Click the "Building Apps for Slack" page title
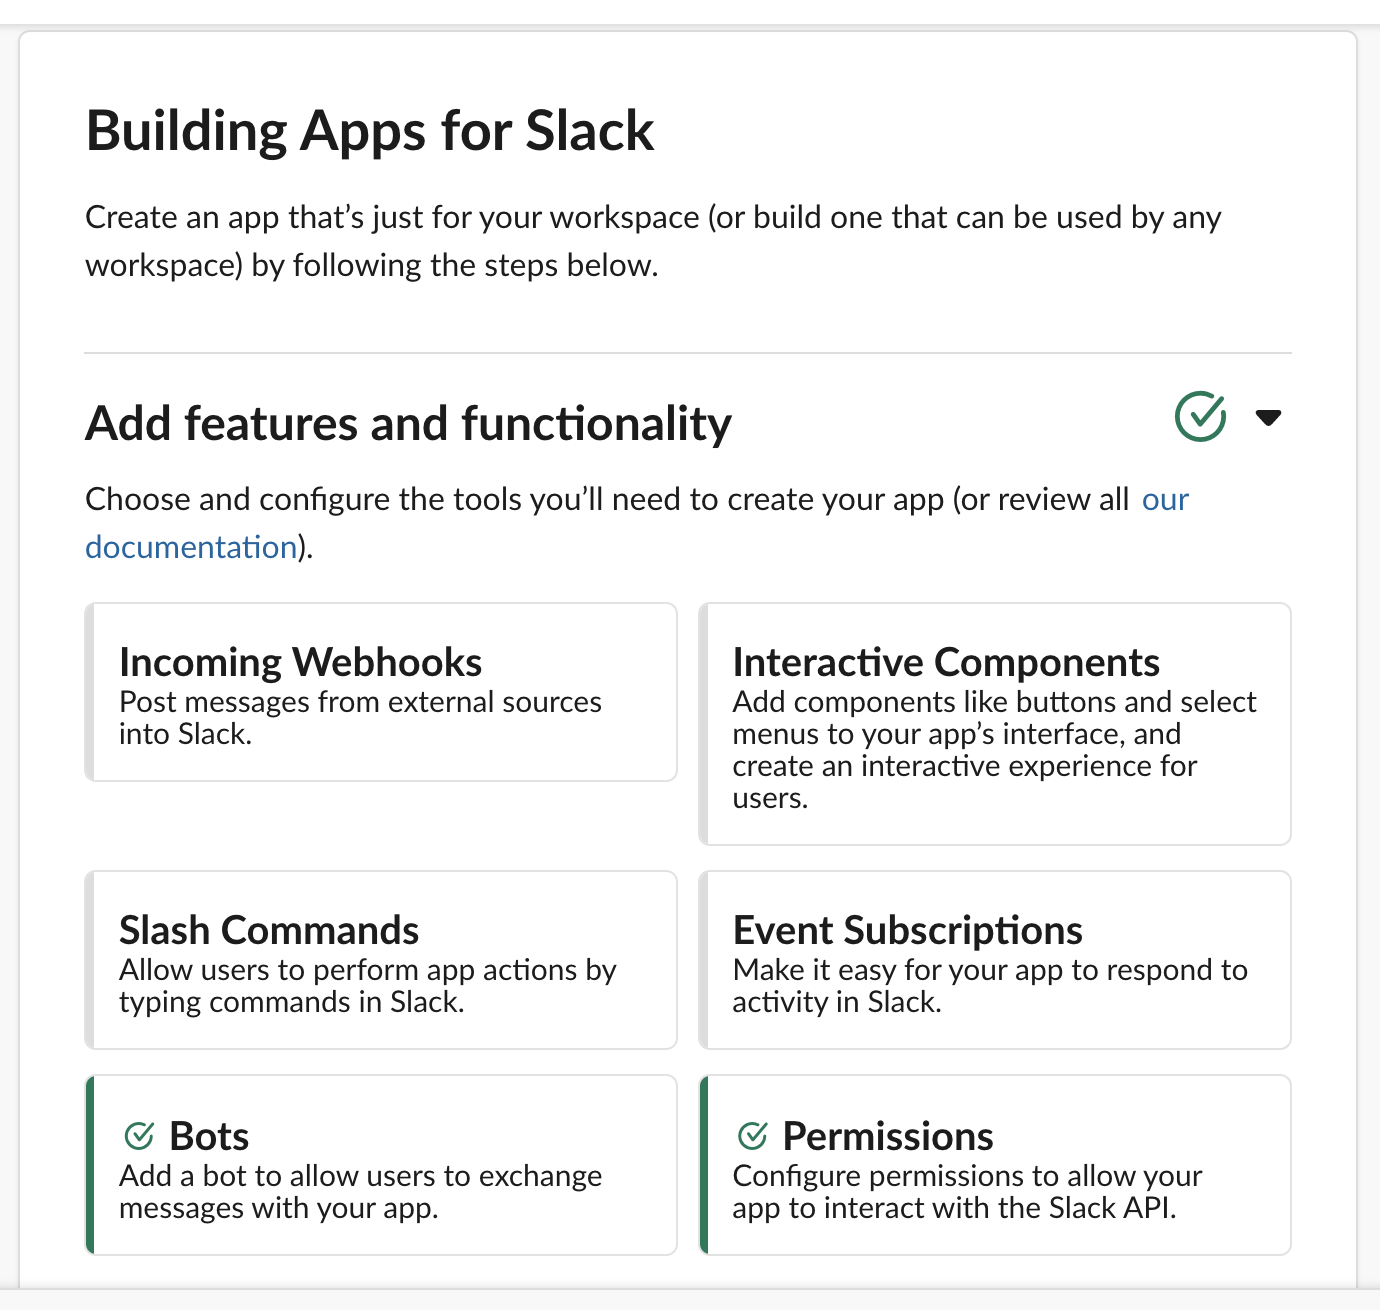 pos(370,131)
